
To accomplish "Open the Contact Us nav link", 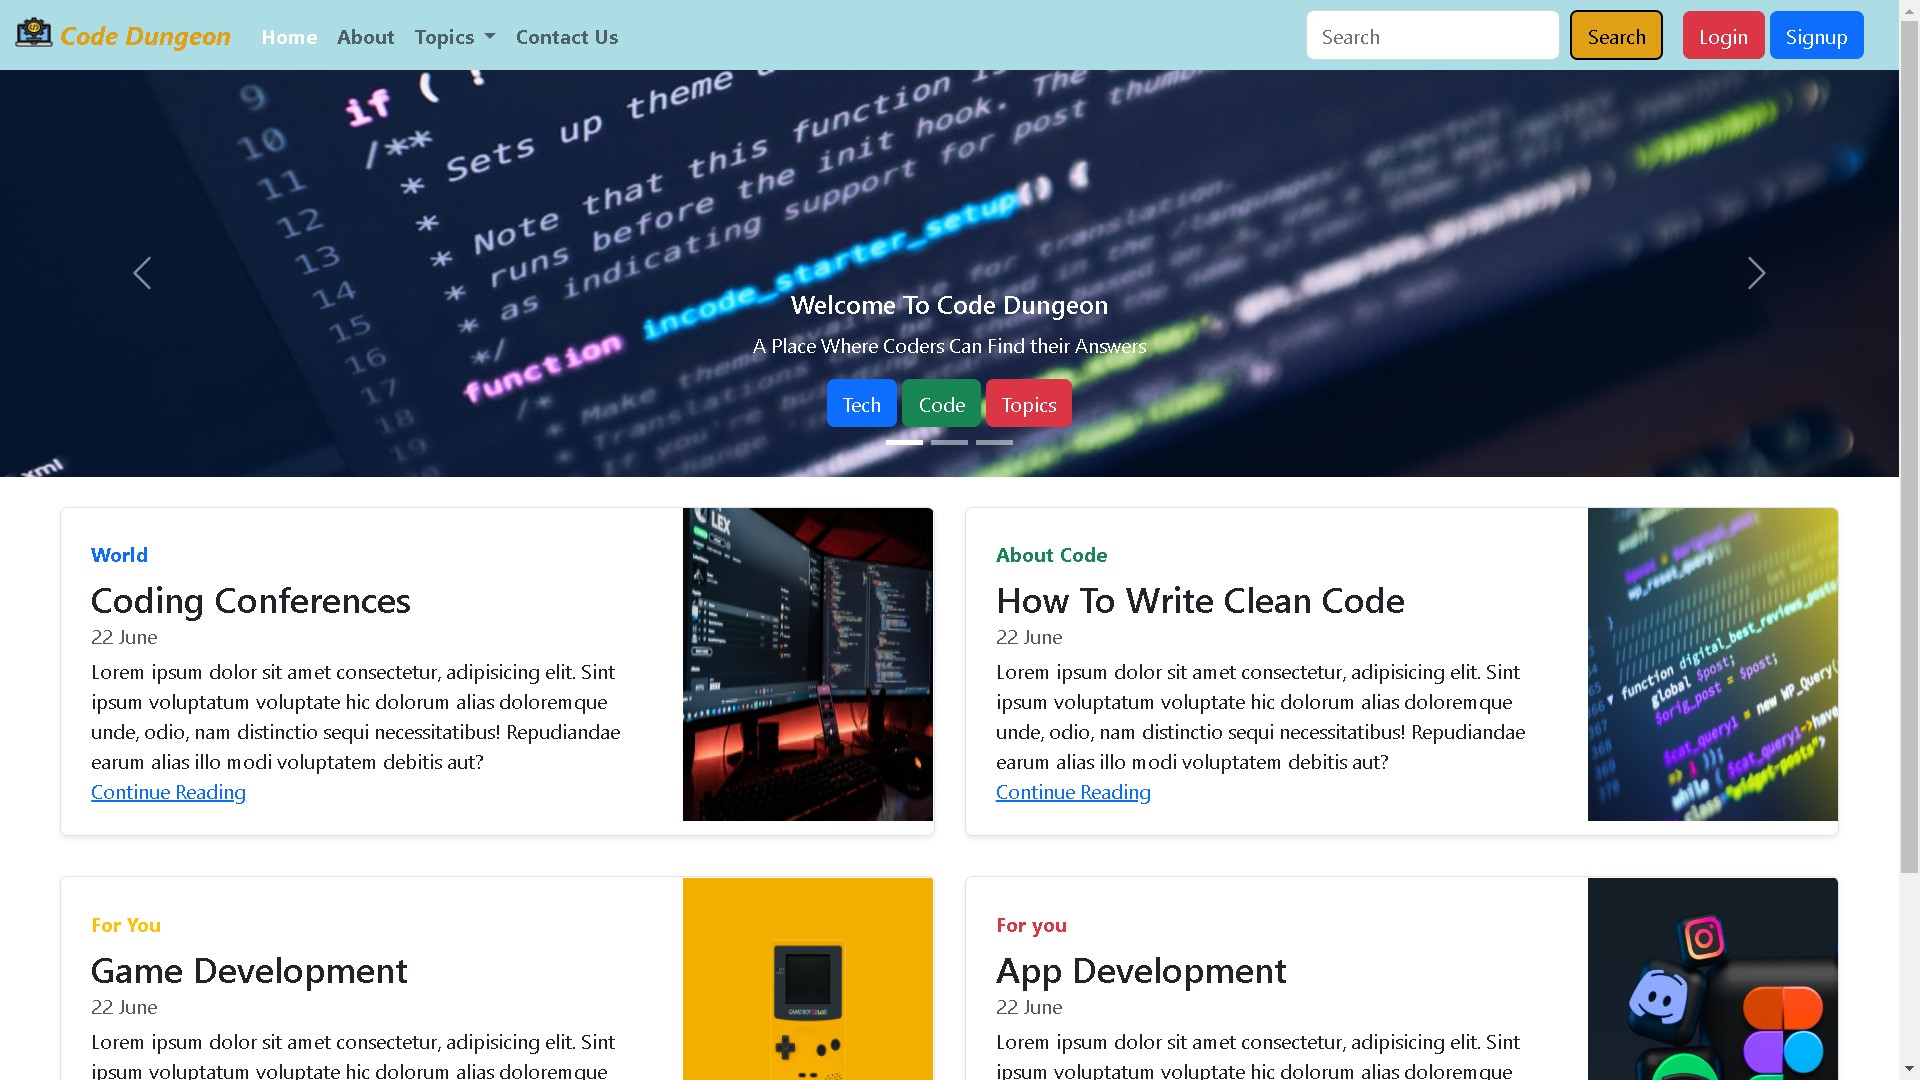I will point(567,37).
